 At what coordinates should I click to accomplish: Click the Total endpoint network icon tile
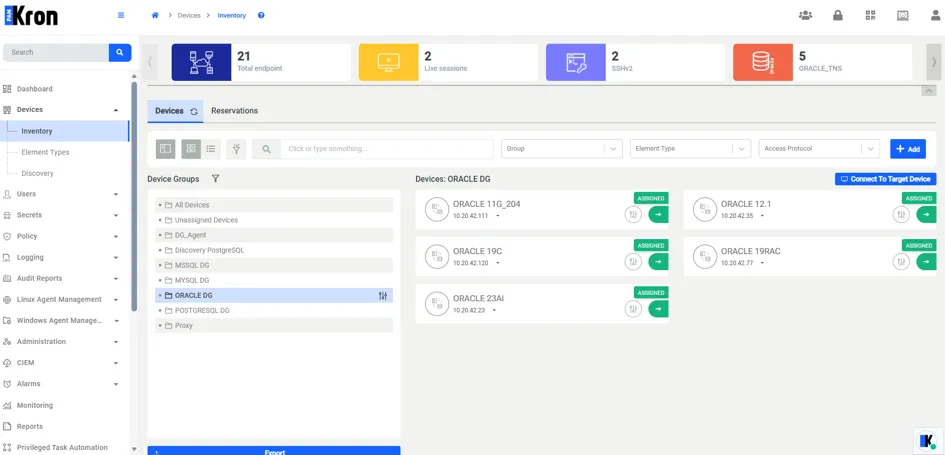tap(201, 62)
